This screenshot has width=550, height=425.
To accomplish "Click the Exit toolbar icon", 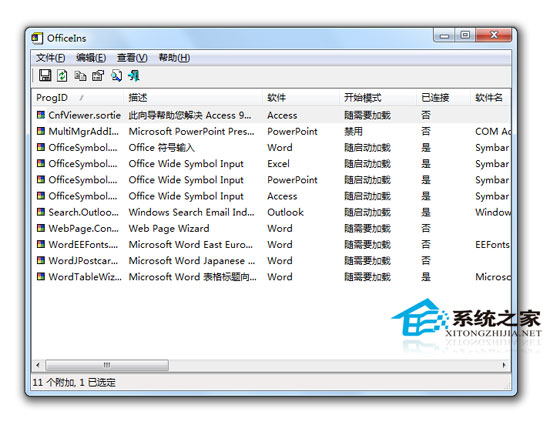I will pos(134,75).
